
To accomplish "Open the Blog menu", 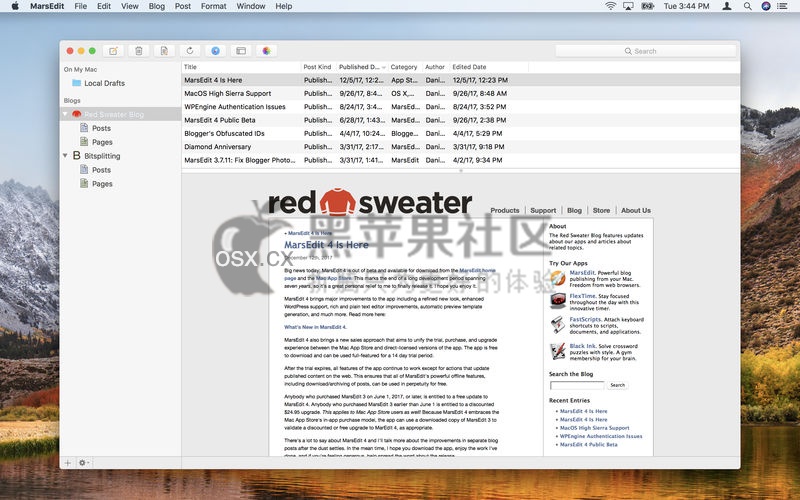I will click(157, 6).
